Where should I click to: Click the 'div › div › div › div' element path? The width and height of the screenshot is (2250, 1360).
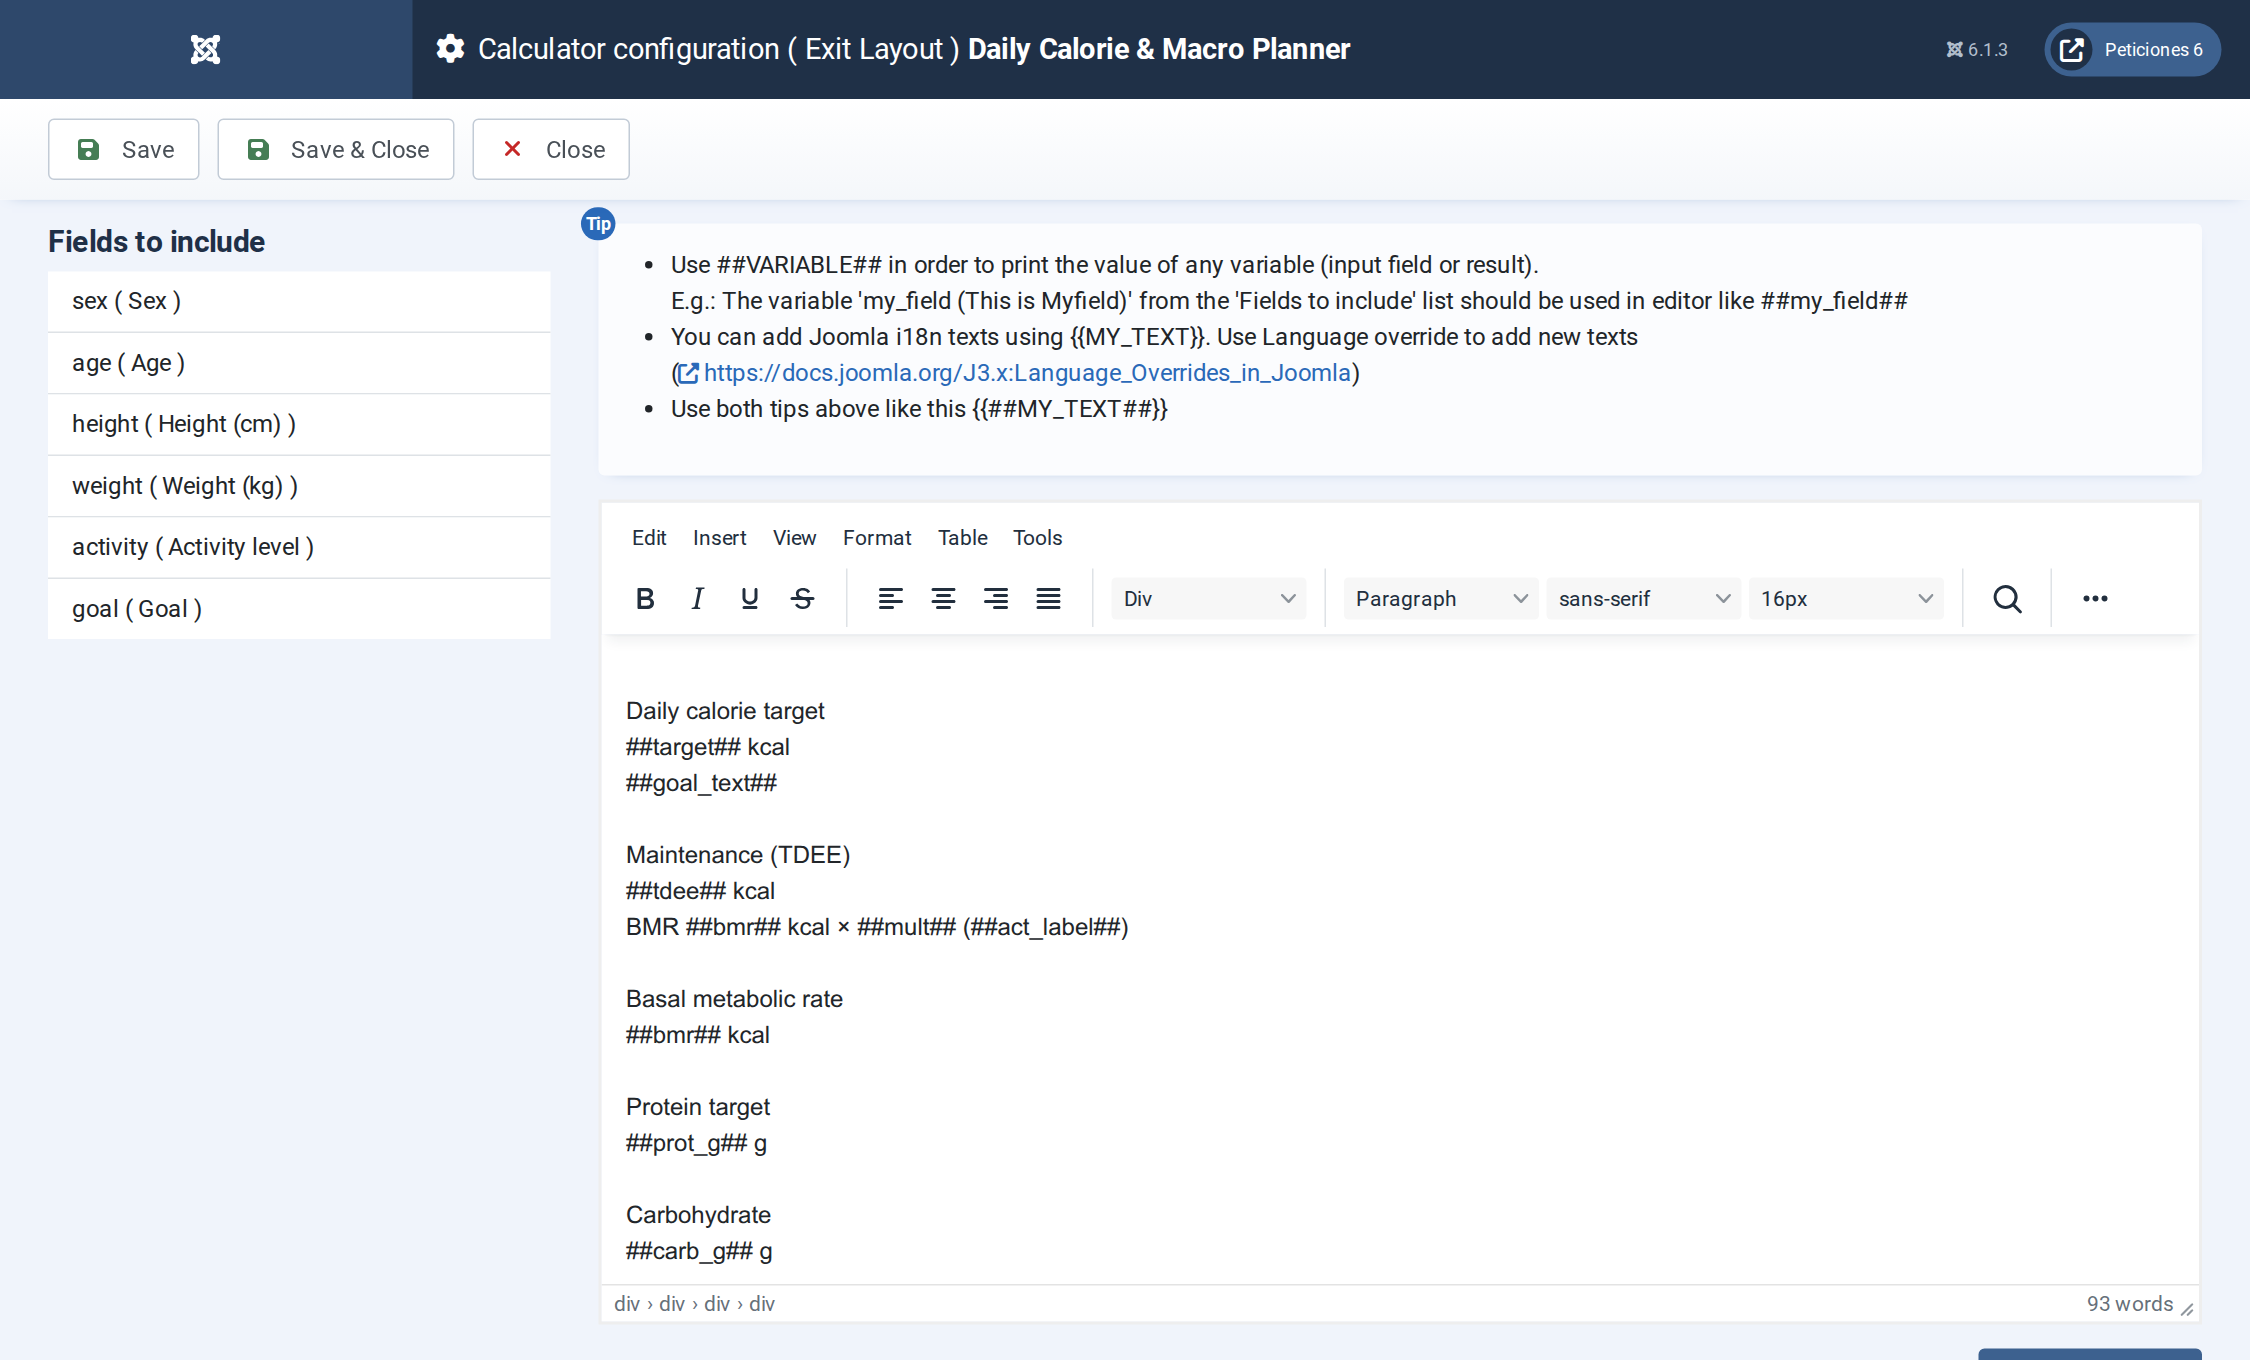click(694, 1304)
